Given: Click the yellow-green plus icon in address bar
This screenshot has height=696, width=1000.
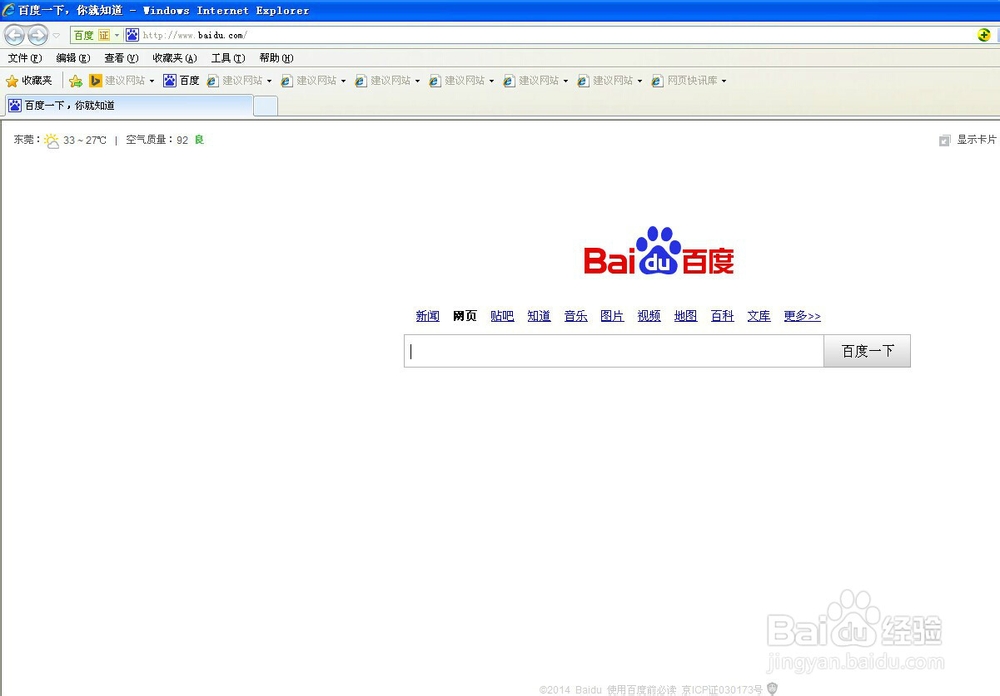Looking at the screenshot, I should pos(984,35).
